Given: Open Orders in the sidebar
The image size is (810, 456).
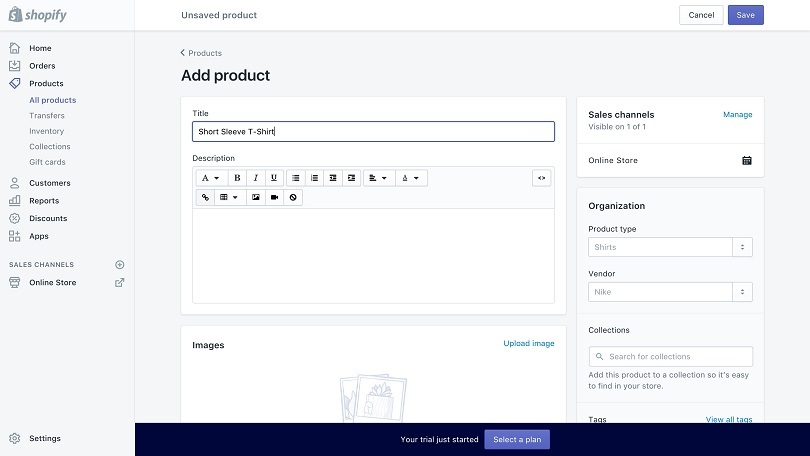Looking at the screenshot, I should pos(42,66).
